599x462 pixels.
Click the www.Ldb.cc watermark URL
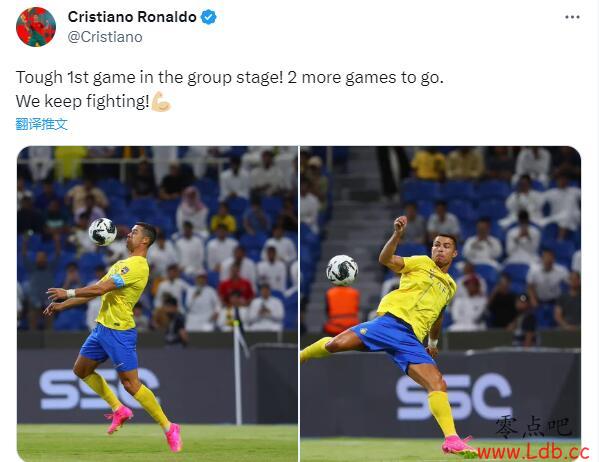[533, 452]
